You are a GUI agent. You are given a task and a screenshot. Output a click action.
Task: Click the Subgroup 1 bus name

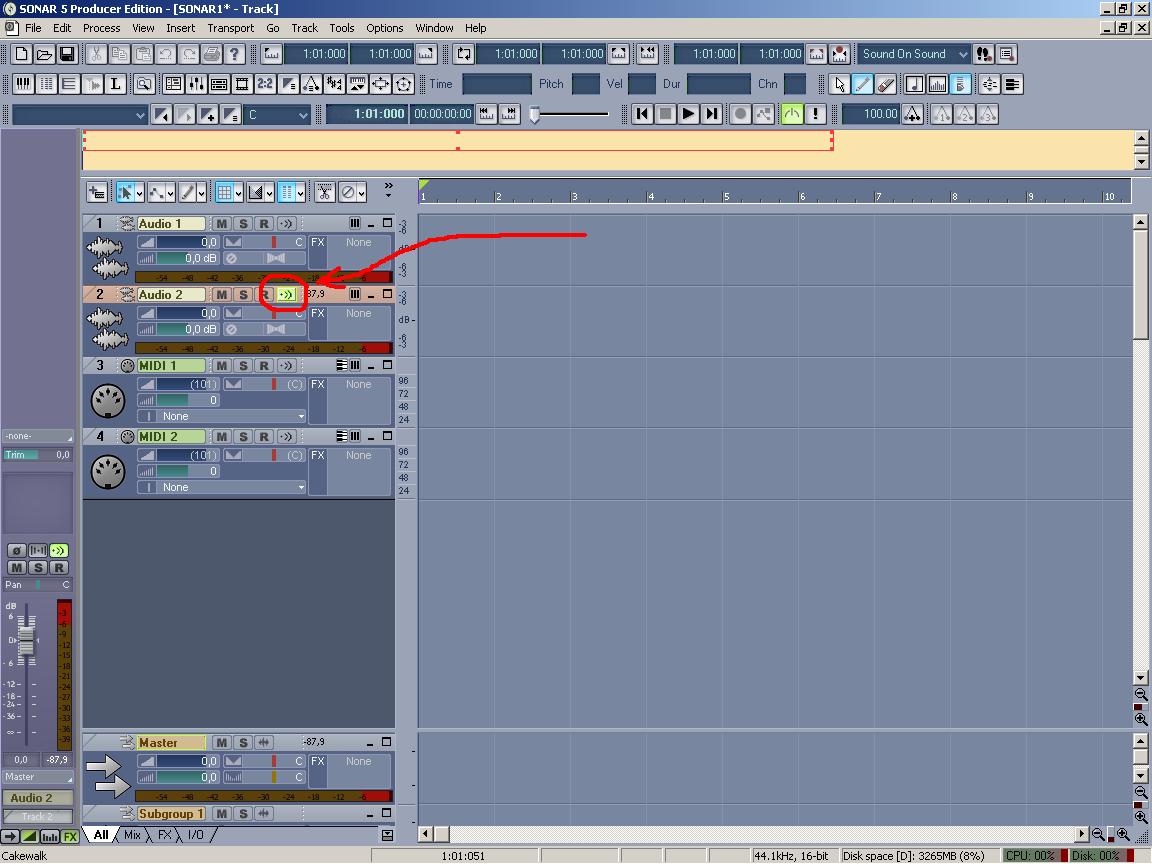170,814
